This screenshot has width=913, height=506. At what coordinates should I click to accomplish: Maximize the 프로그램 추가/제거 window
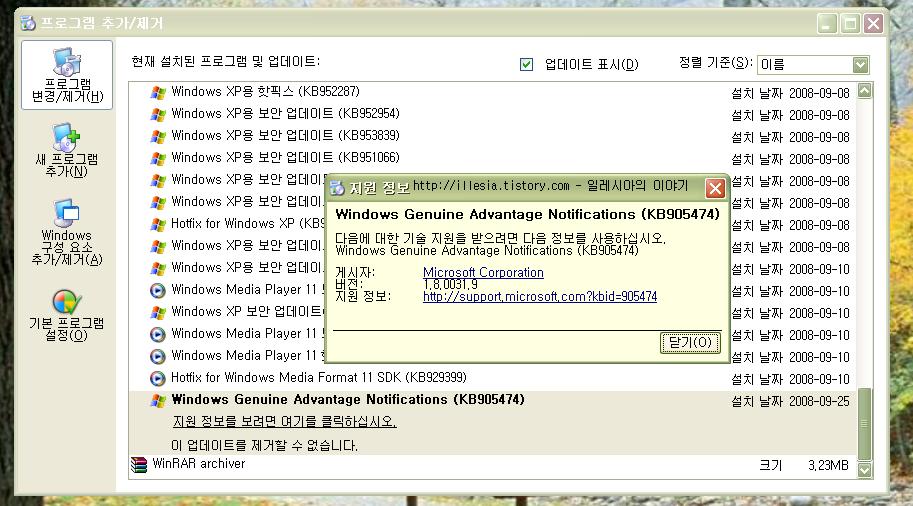[850, 24]
